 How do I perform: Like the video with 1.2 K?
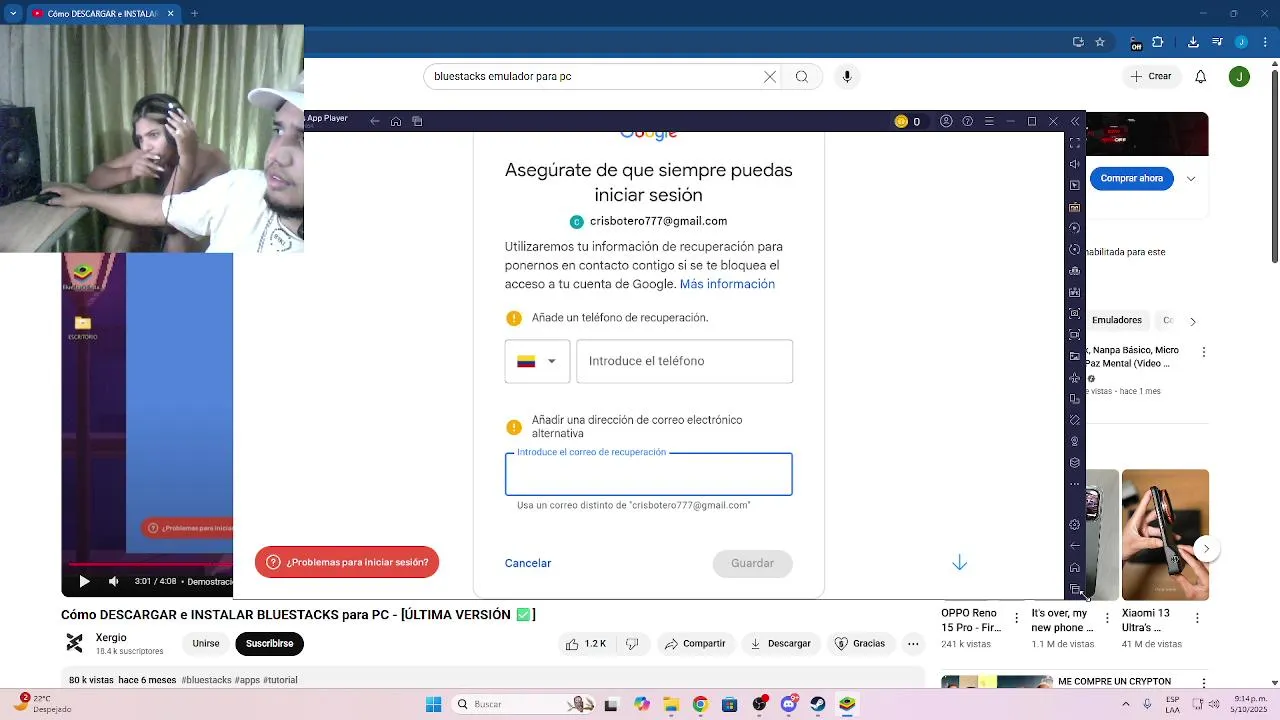pyautogui.click(x=587, y=644)
